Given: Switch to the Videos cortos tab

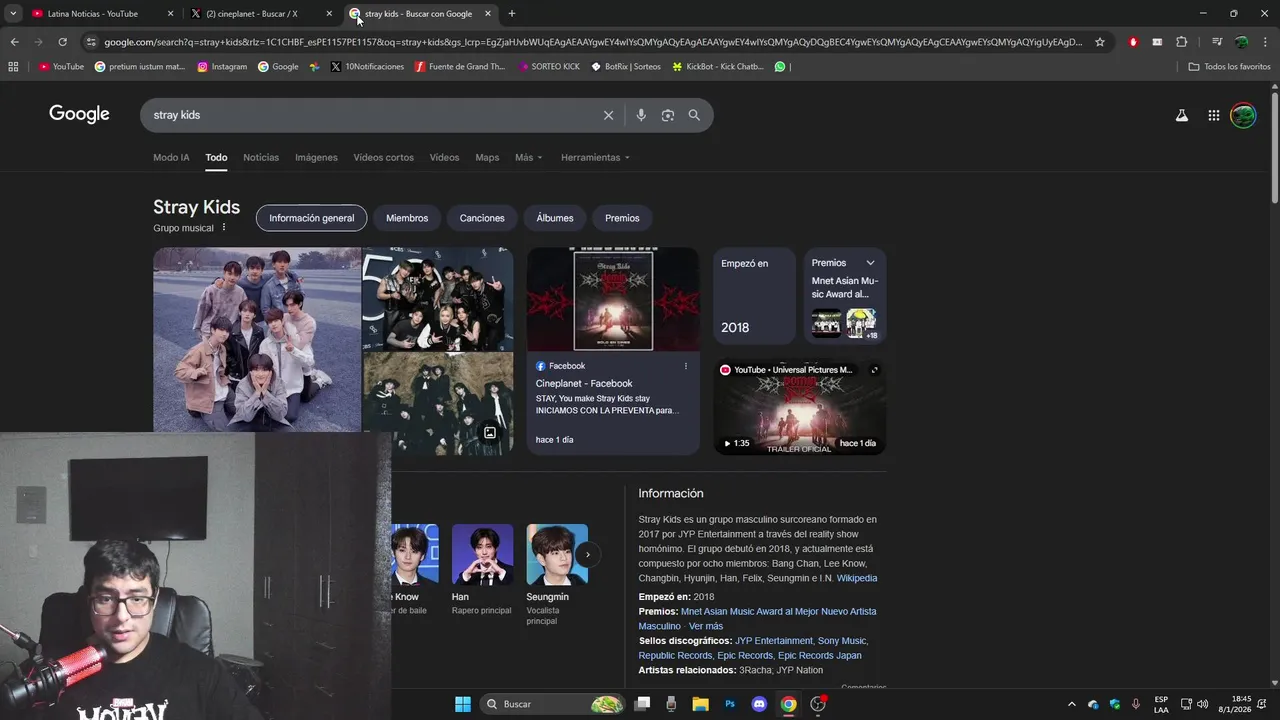Looking at the screenshot, I should [383, 157].
